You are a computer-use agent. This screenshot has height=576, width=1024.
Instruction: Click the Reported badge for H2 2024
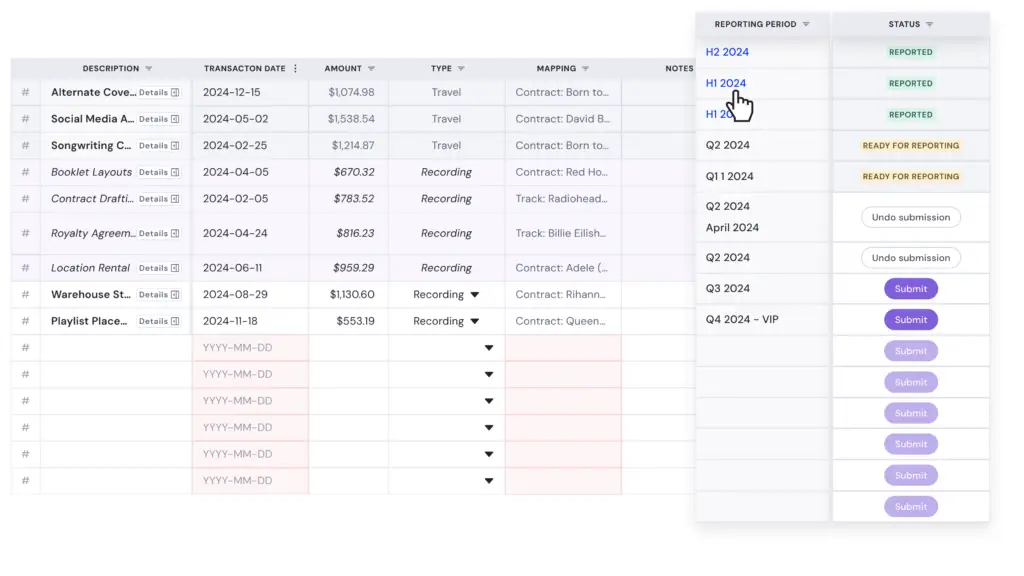[910, 52]
